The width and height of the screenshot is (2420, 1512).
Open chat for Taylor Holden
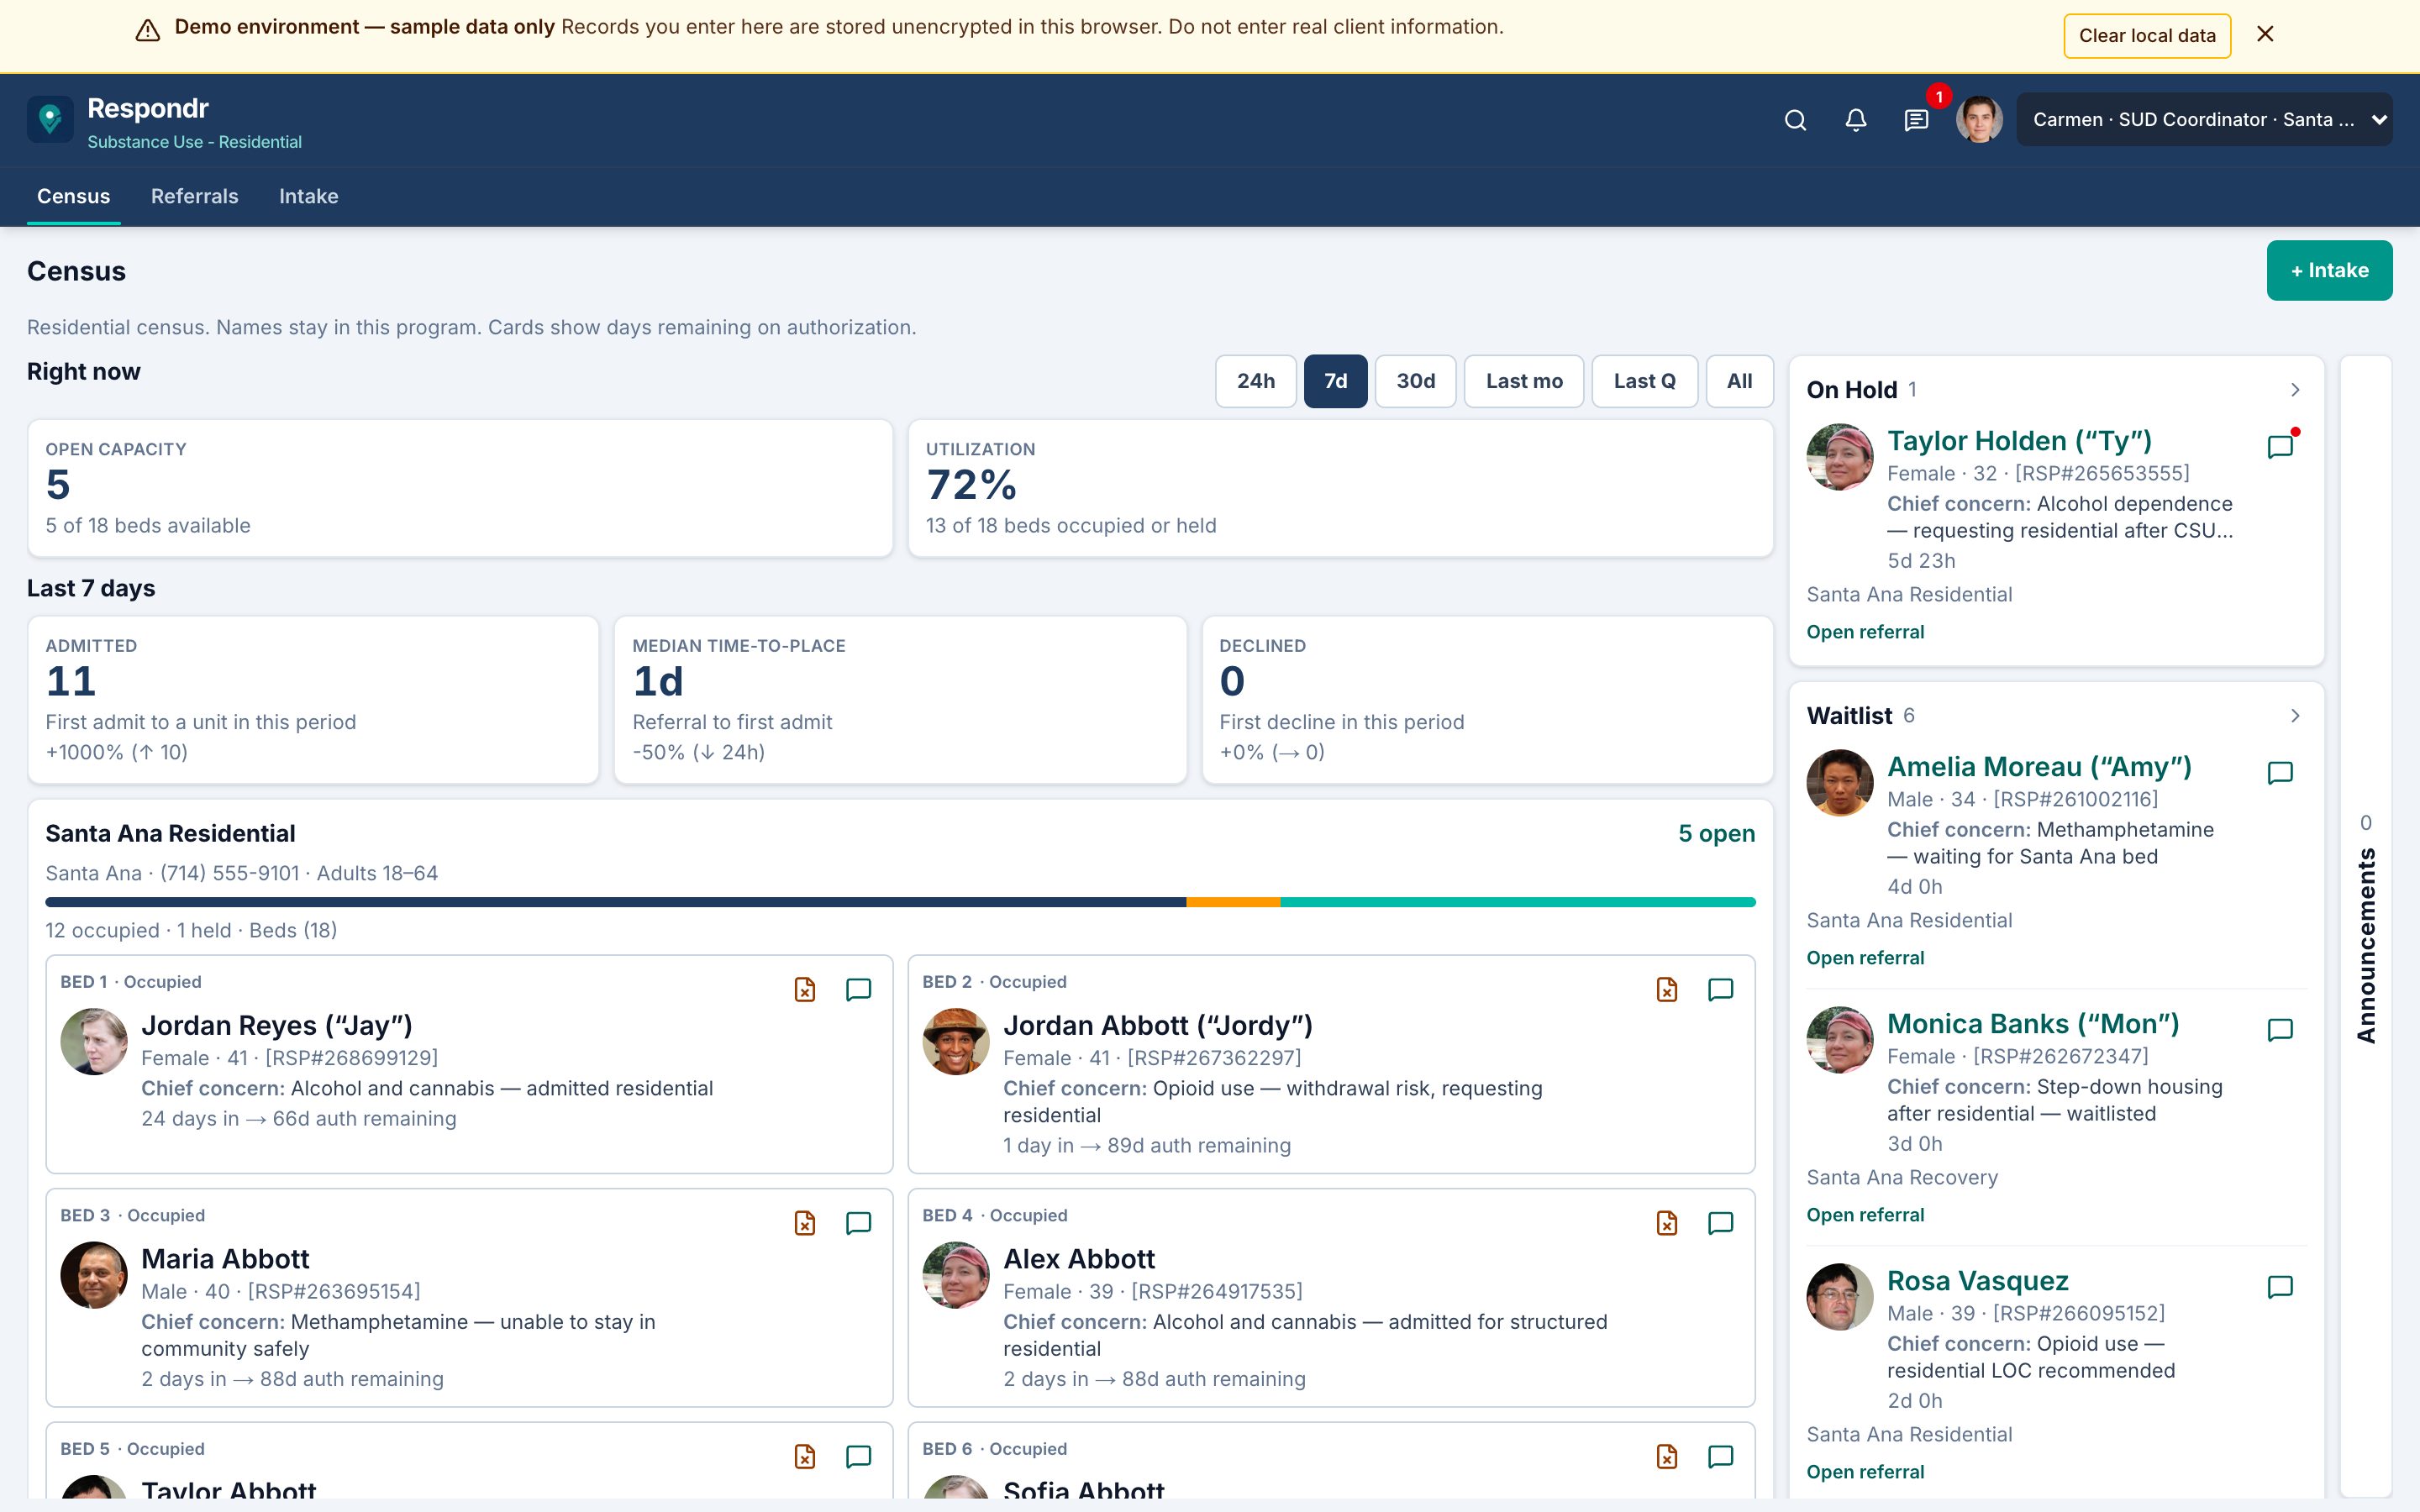(2280, 446)
